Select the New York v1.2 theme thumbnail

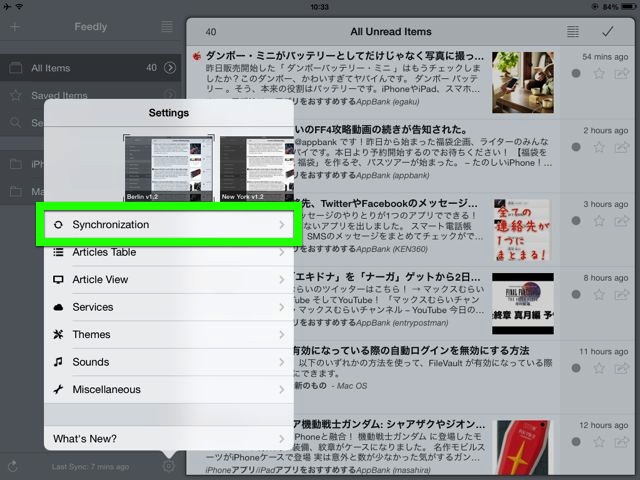pos(257,168)
